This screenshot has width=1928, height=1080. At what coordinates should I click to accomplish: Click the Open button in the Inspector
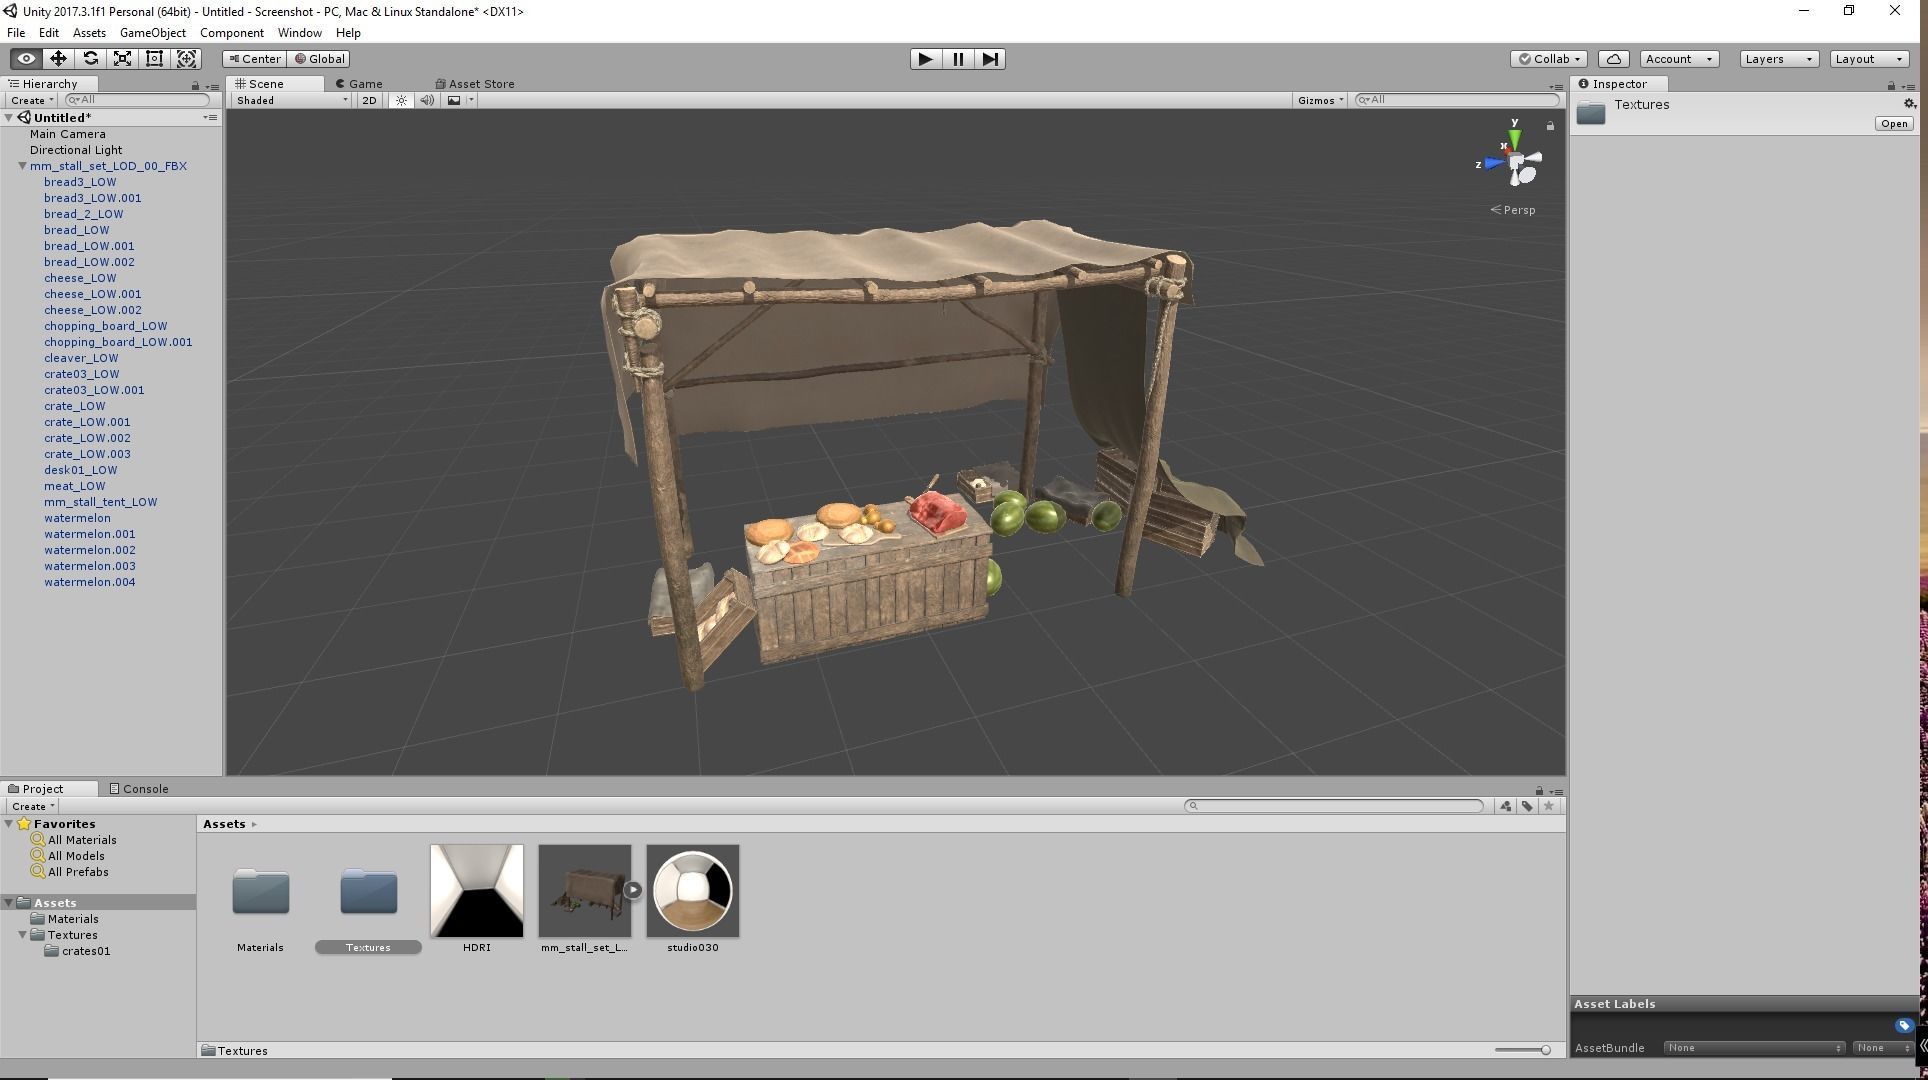point(1893,124)
